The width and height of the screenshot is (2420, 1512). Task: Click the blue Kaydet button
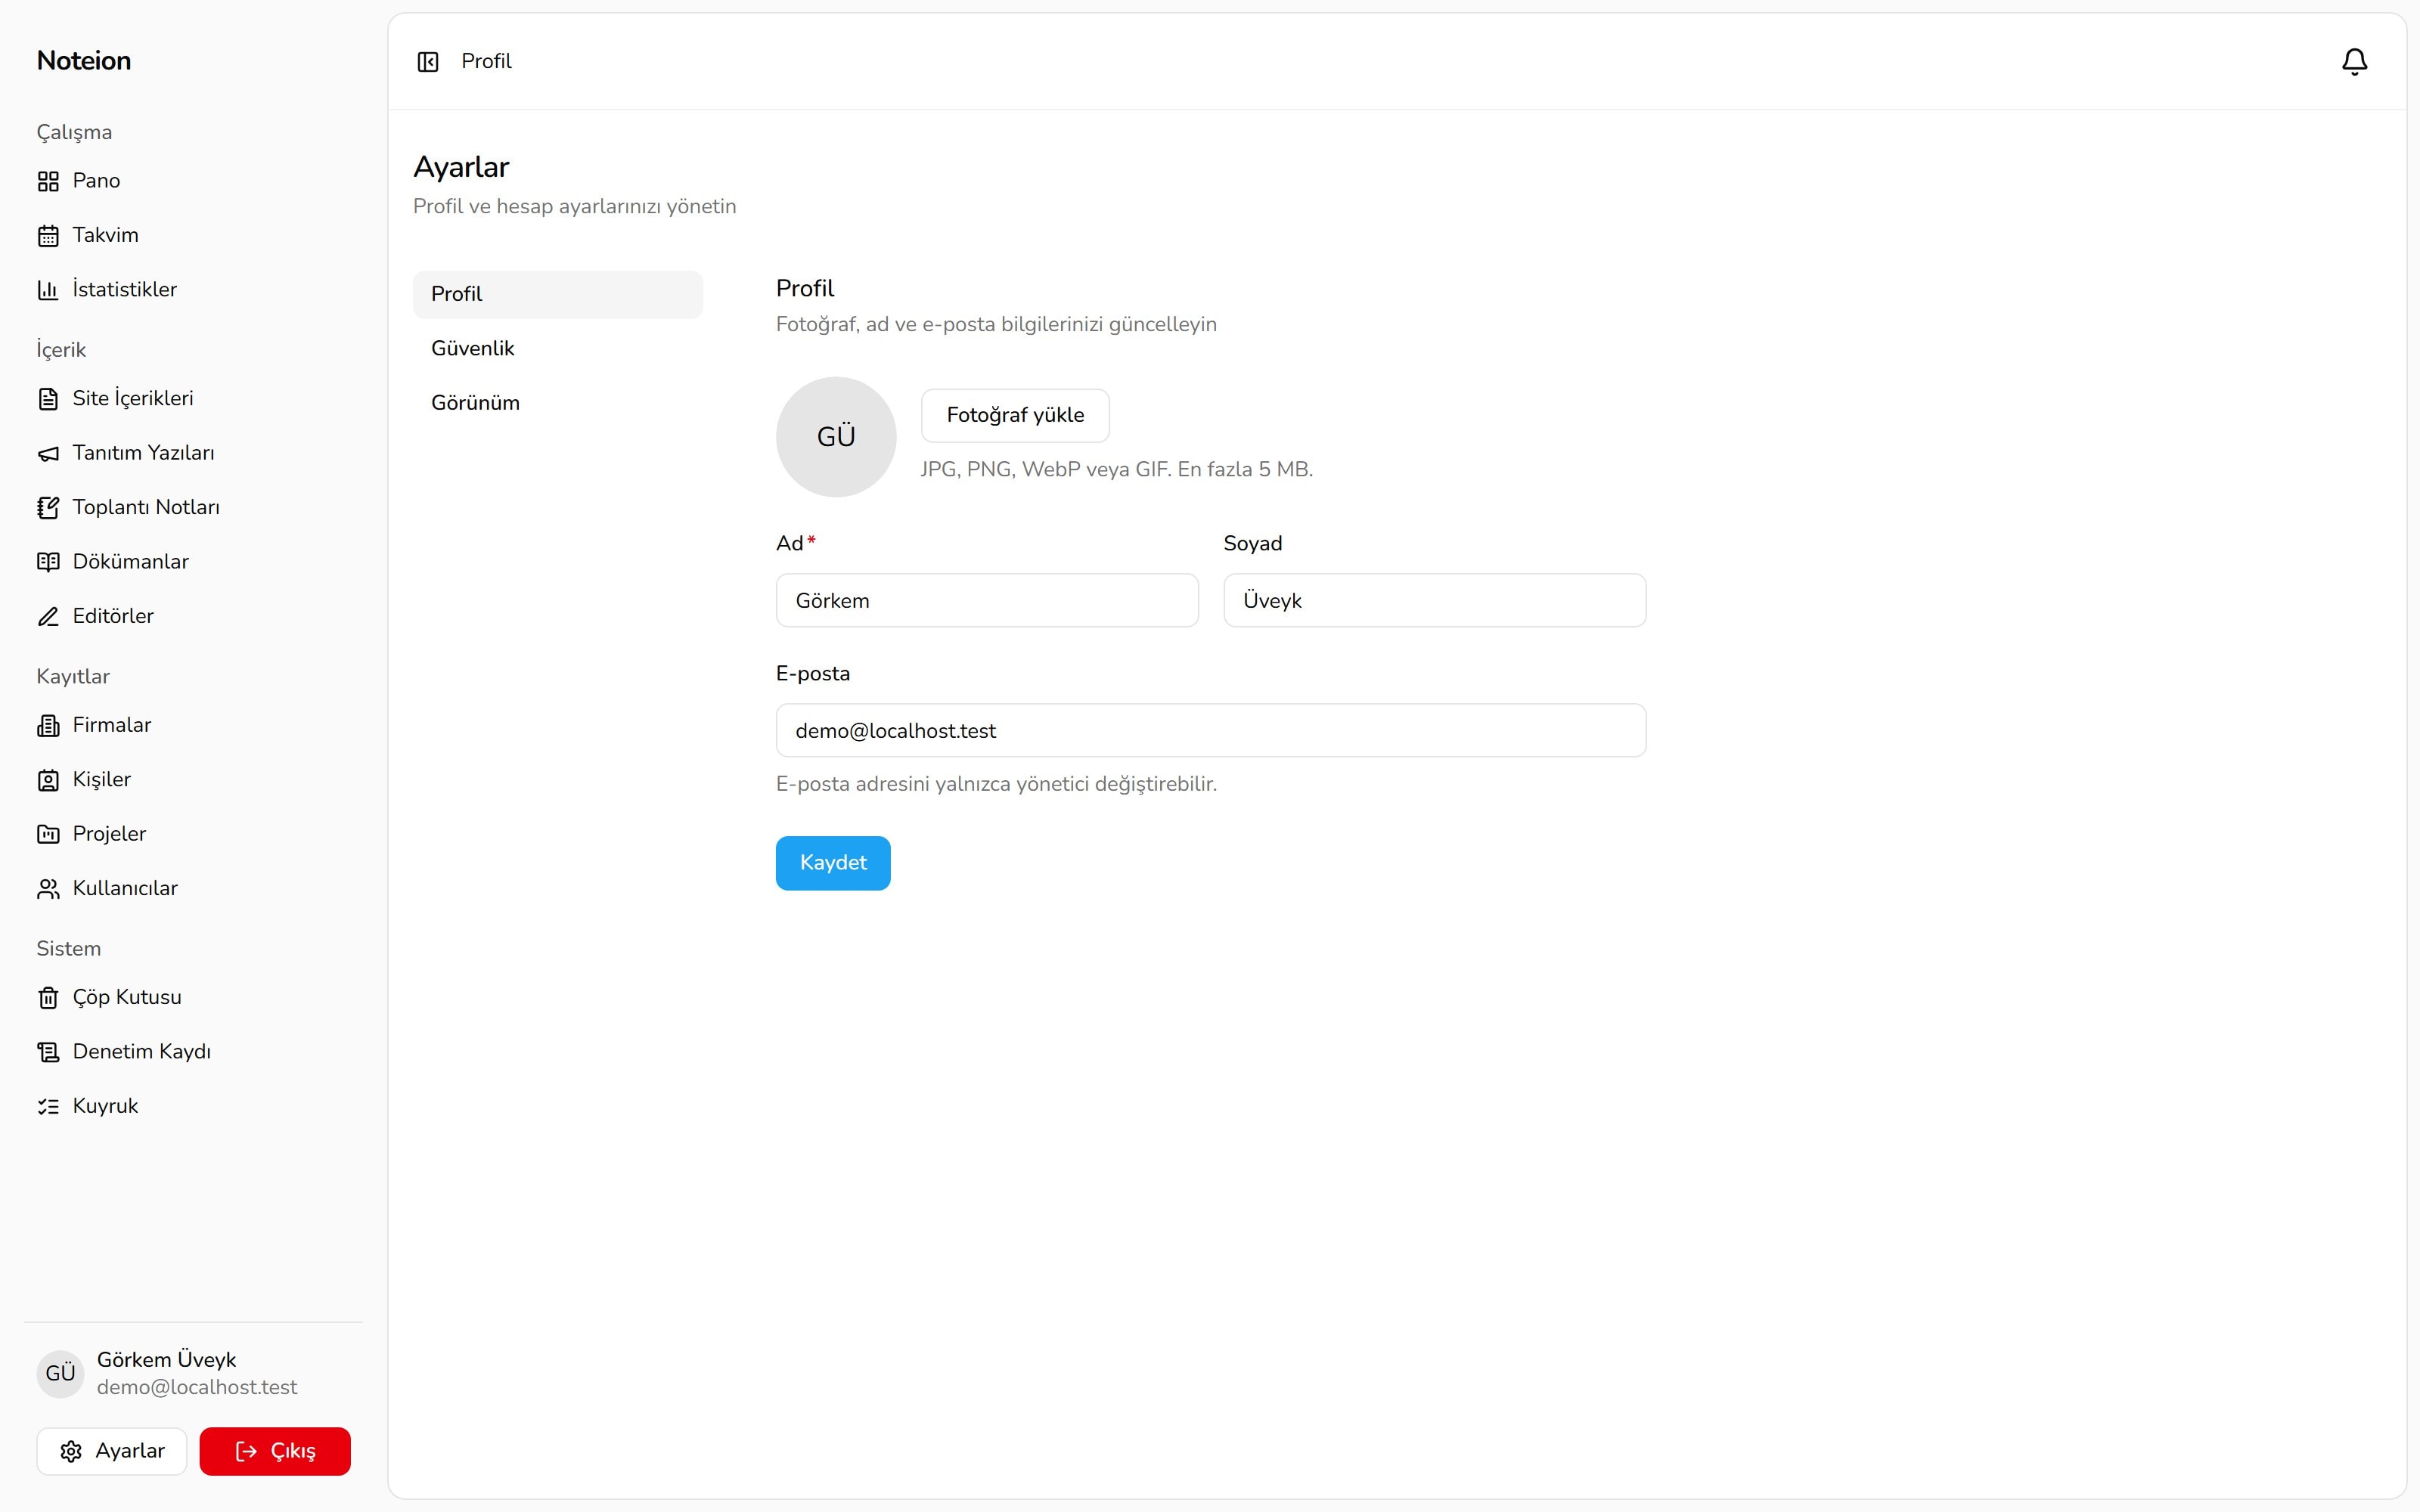point(833,863)
